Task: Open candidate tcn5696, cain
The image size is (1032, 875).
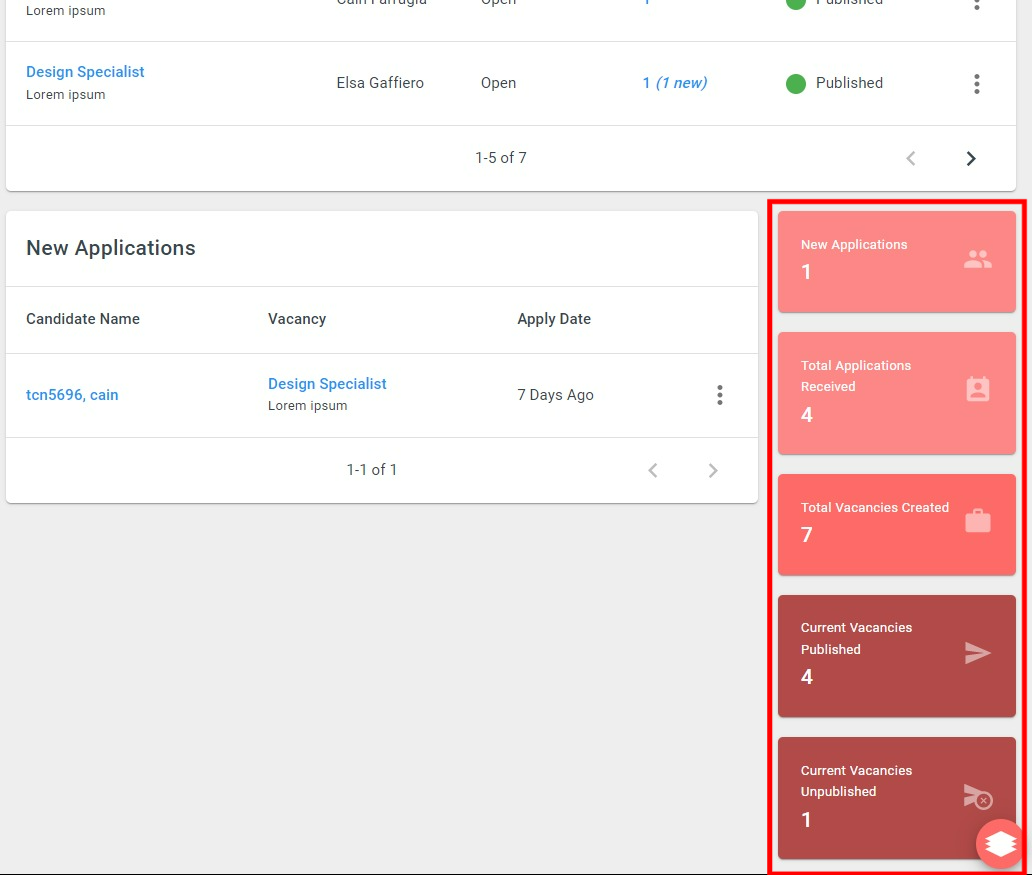Action: pyautogui.click(x=72, y=395)
